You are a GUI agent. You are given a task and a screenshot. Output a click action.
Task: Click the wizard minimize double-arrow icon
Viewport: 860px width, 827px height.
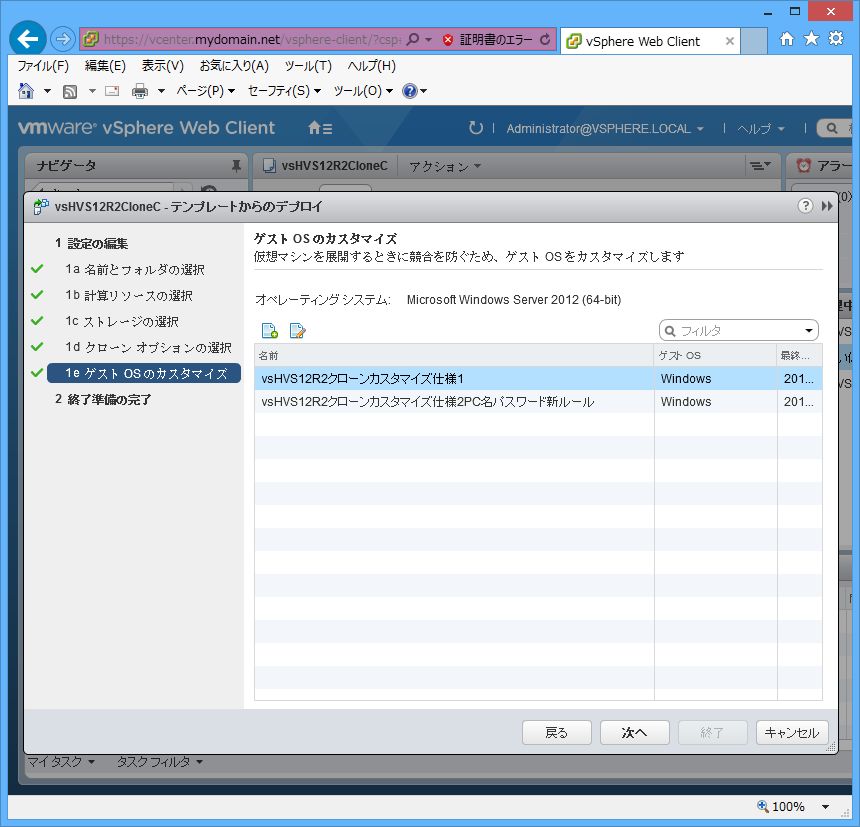pyautogui.click(x=827, y=206)
